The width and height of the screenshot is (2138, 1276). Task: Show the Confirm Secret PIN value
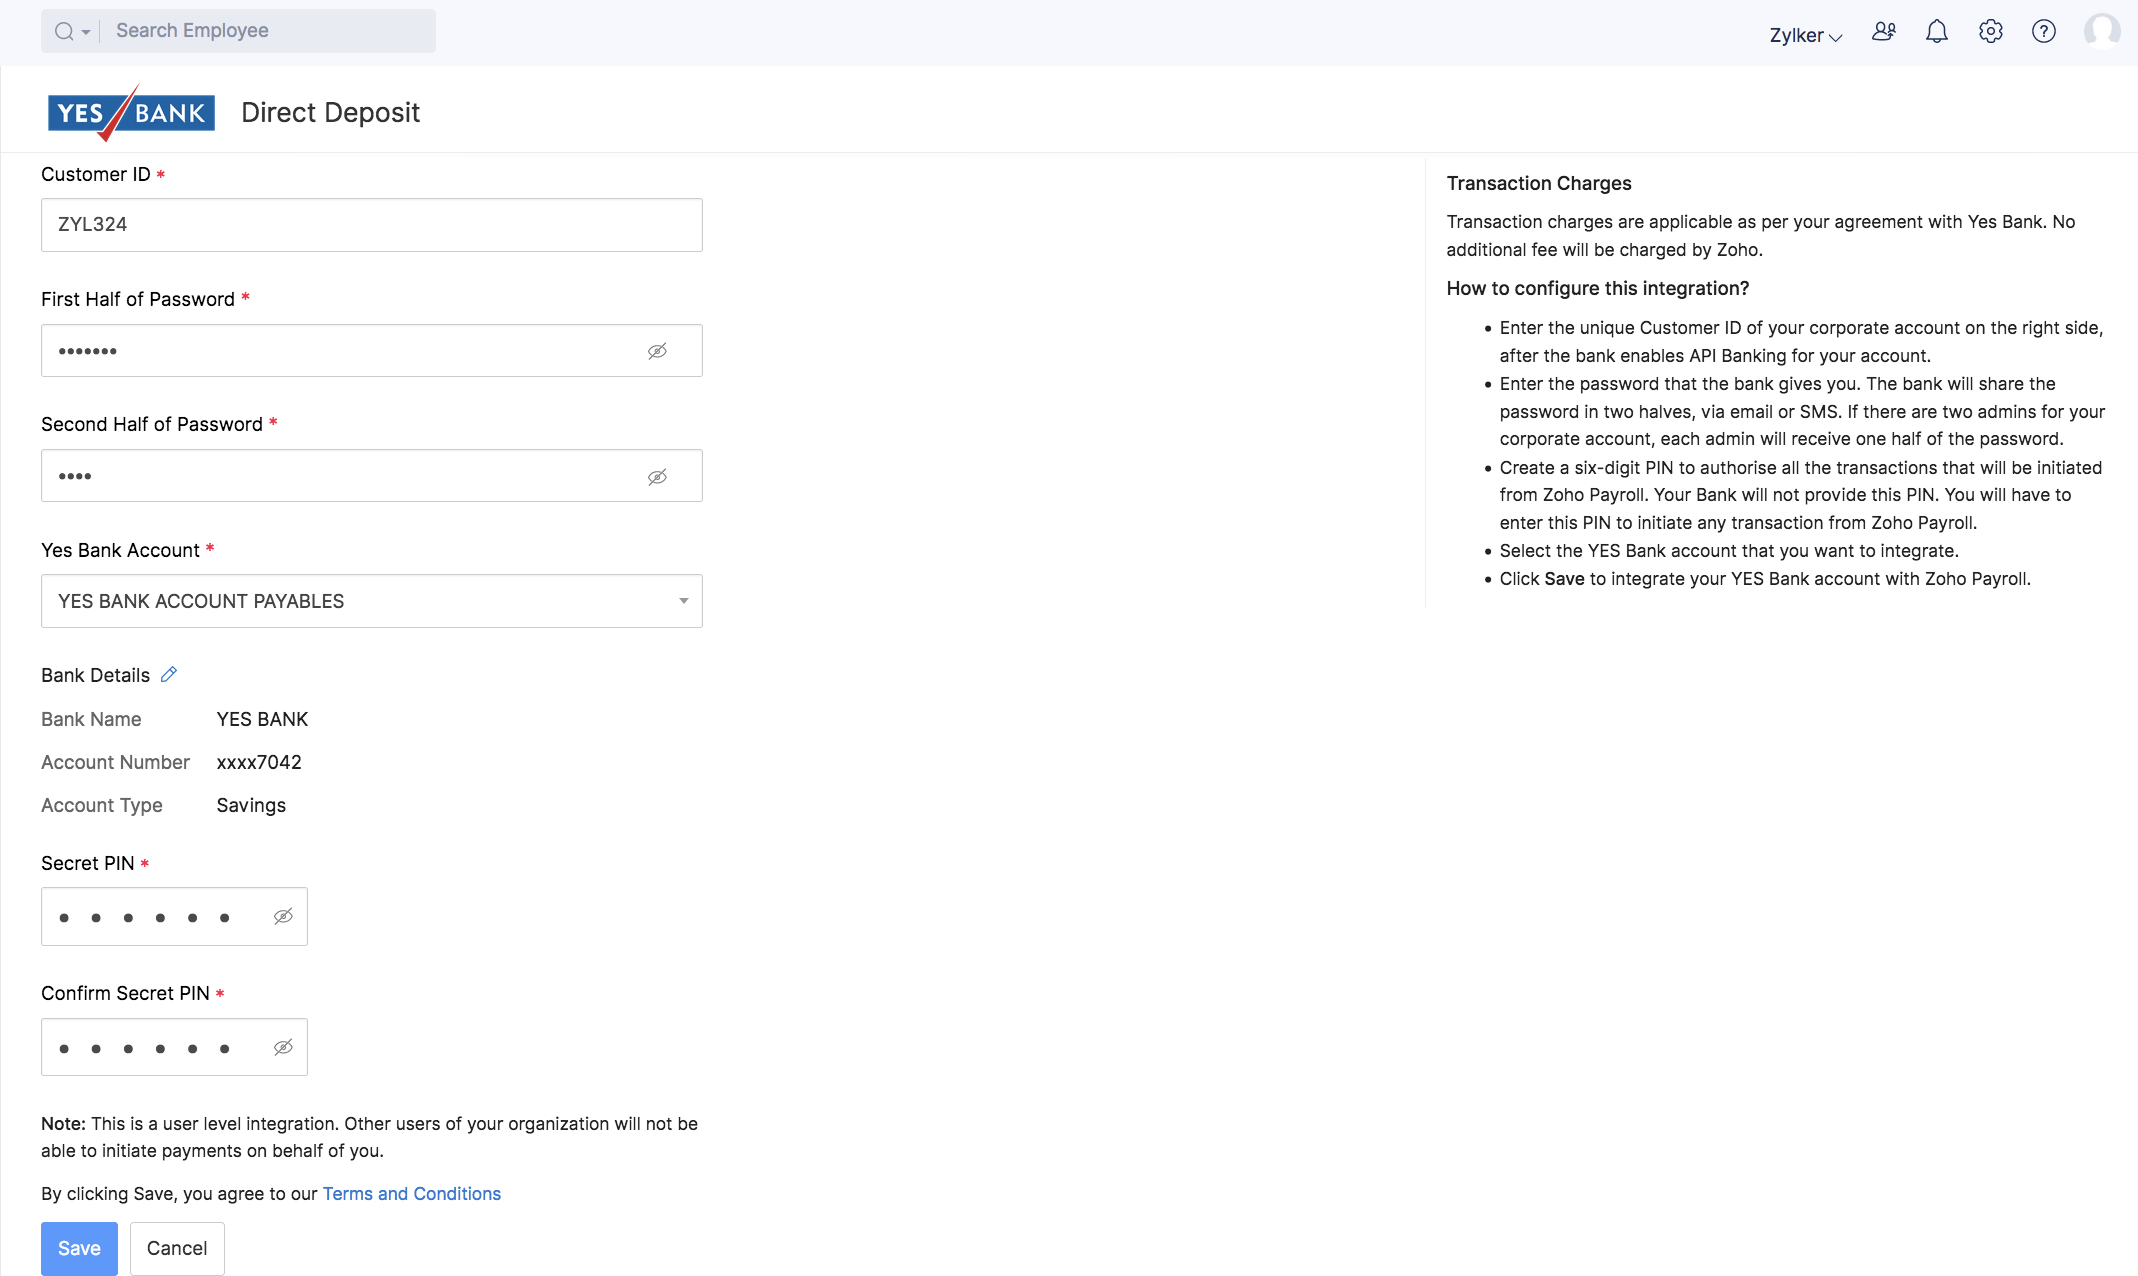[283, 1048]
